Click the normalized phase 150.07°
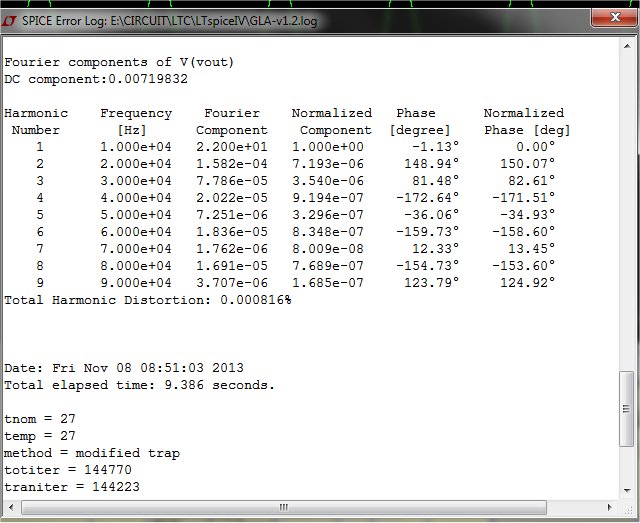640x523 pixels. pyautogui.click(x=528, y=164)
